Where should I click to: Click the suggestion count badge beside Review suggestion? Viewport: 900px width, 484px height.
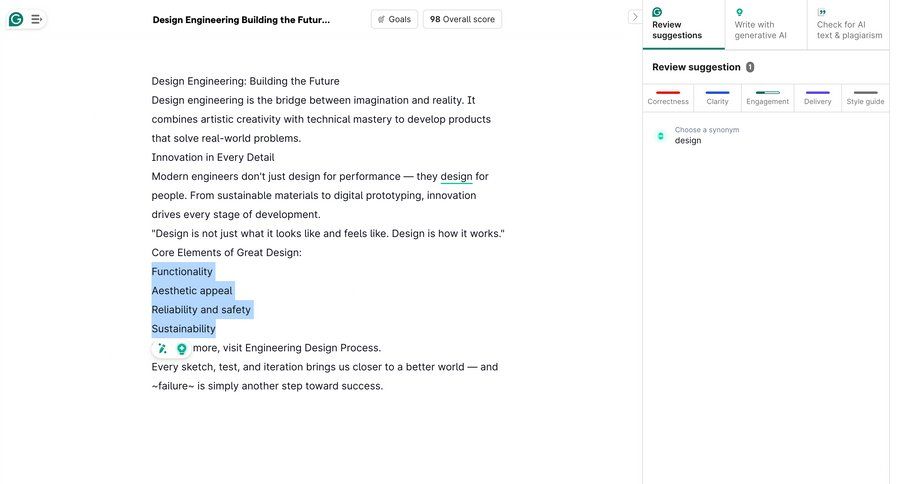pyautogui.click(x=750, y=67)
